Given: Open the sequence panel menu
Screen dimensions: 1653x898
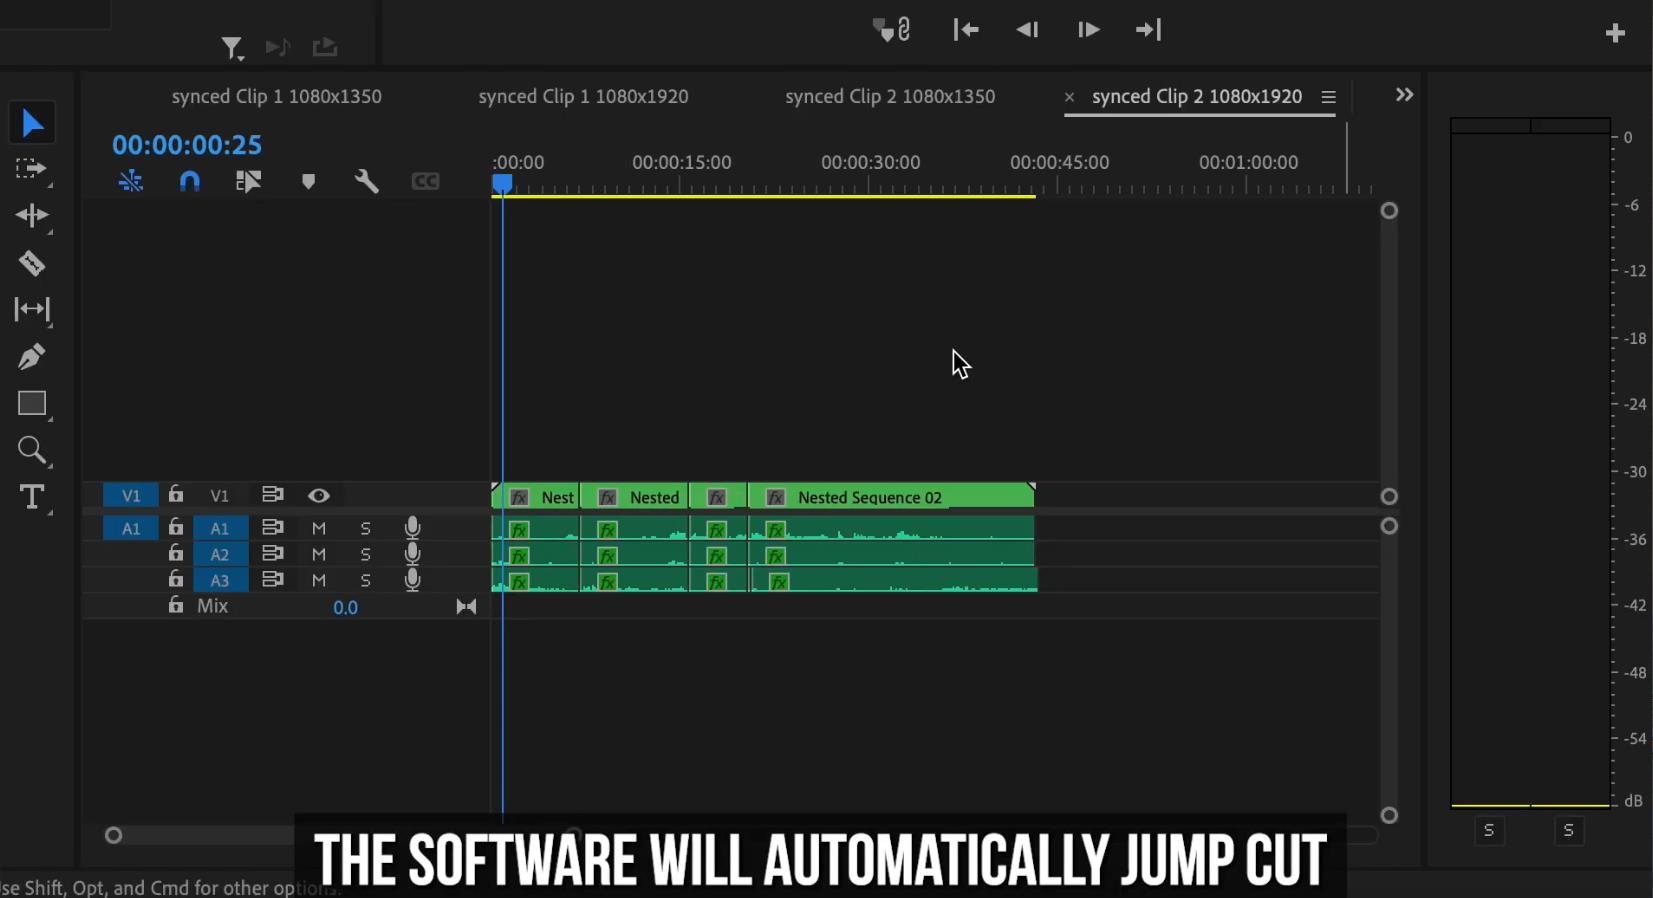Looking at the screenshot, I should 1328,97.
